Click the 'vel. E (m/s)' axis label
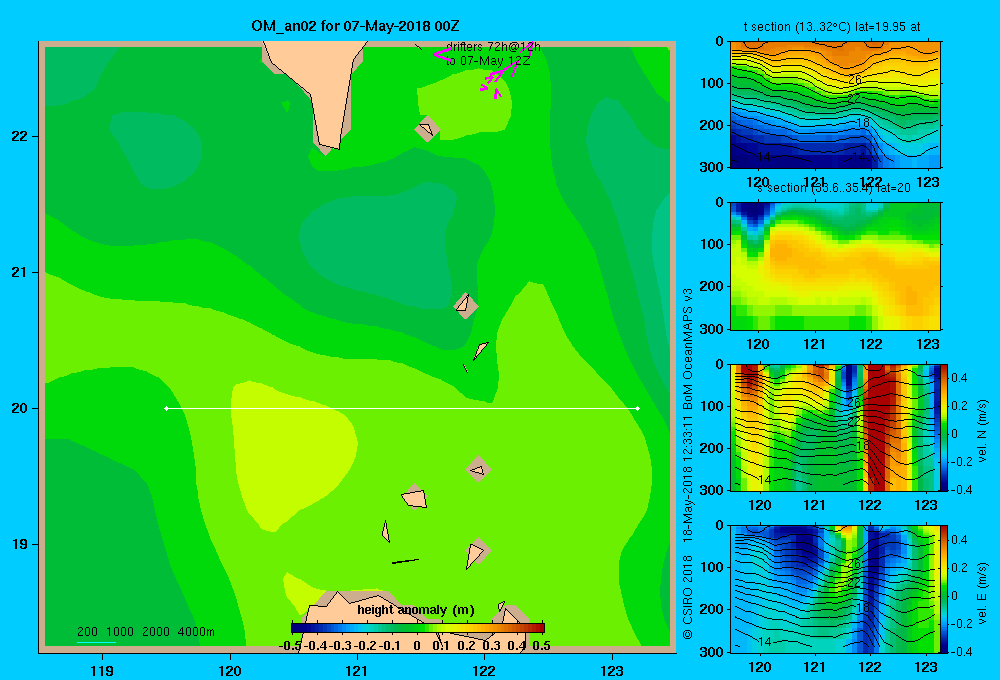Image resolution: width=1000 pixels, height=680 pixels. point(982,593)
